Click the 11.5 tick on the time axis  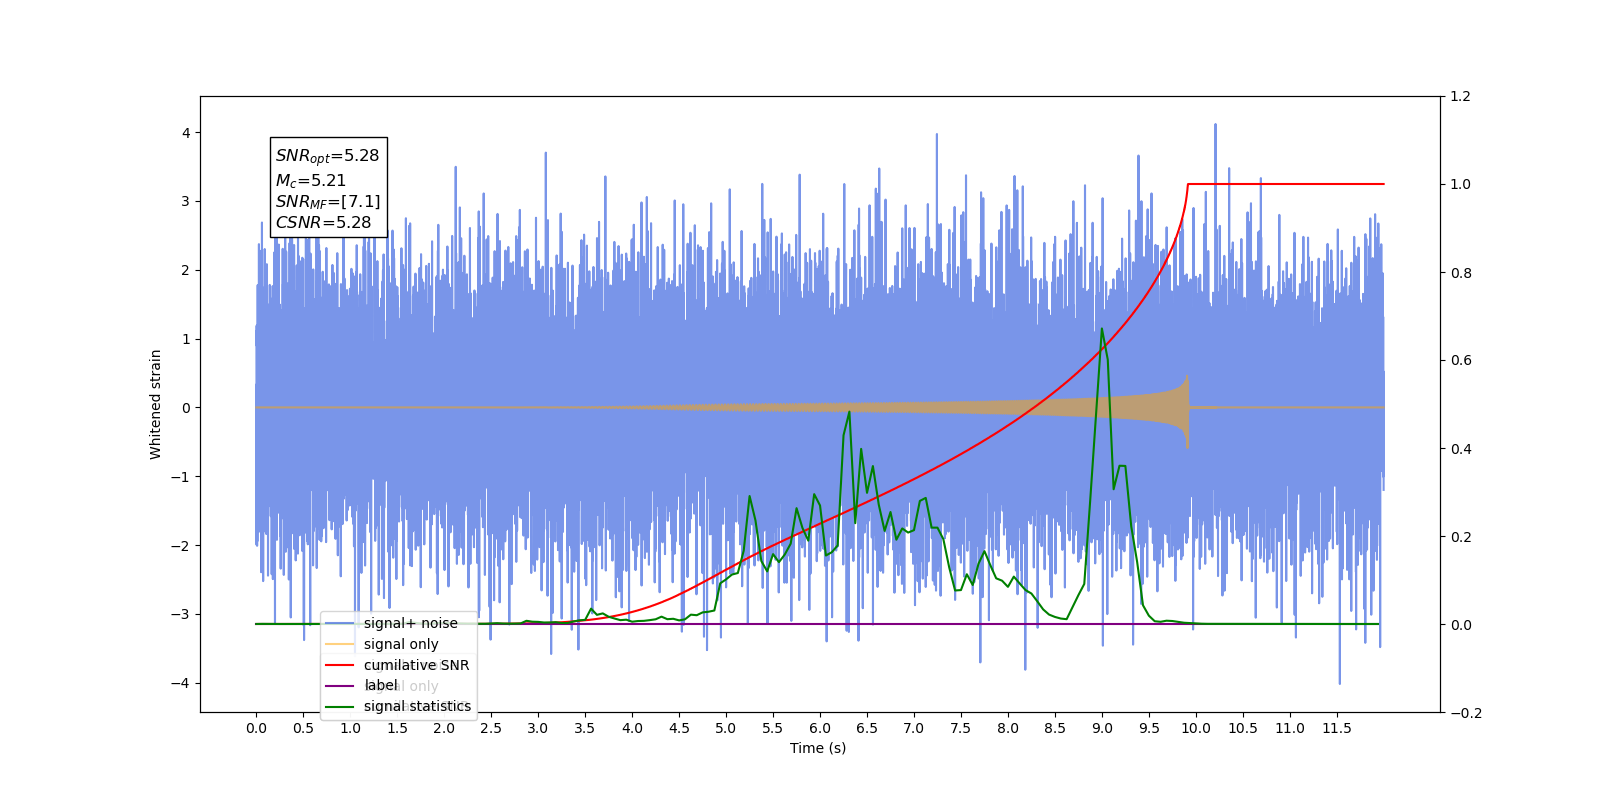(1337, 728)
